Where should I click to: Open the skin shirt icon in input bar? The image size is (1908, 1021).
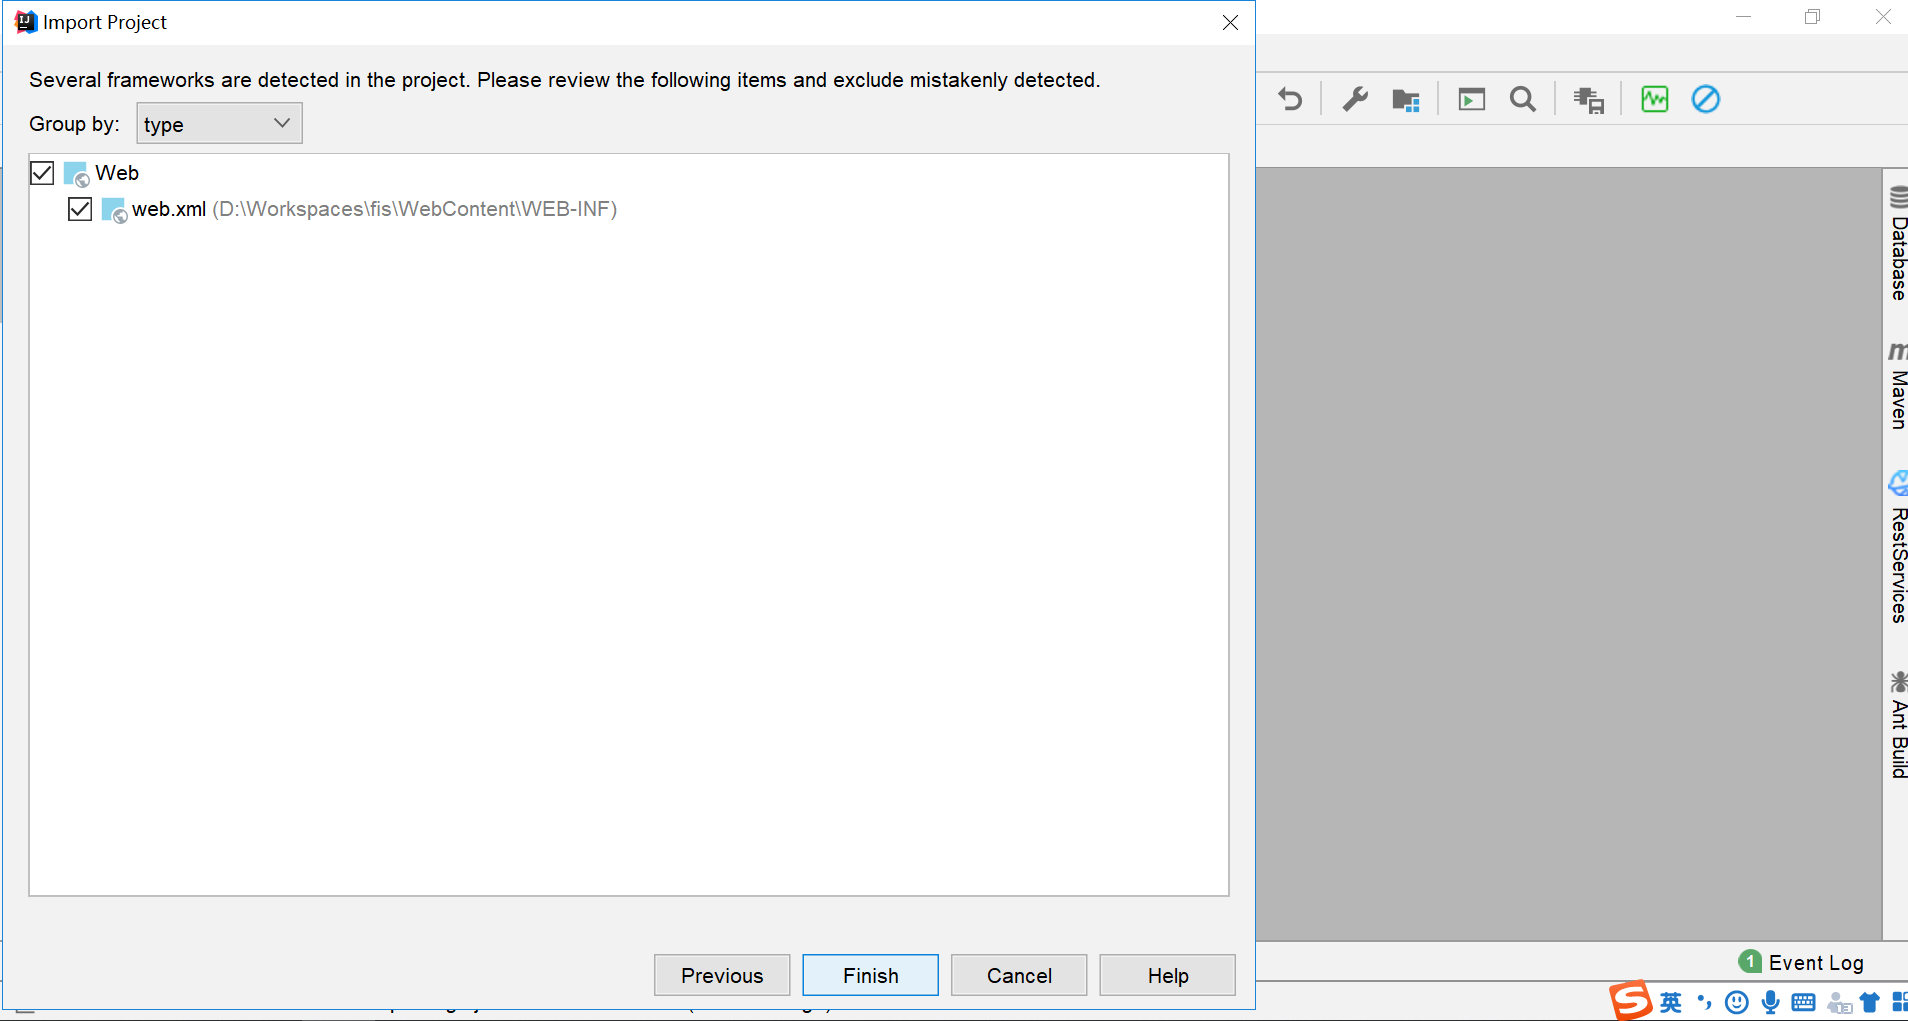(1870, 1002)
